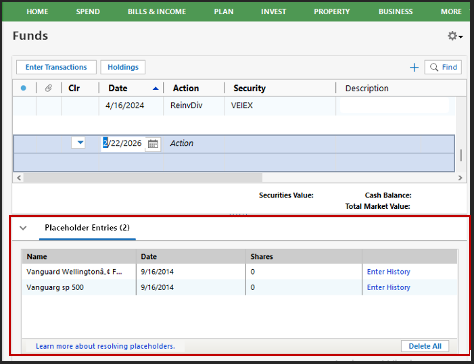Select the 4/16/2024 date cell
This screenshot has height=364, width=474.
pyautogui.click(x=125, y=105)
